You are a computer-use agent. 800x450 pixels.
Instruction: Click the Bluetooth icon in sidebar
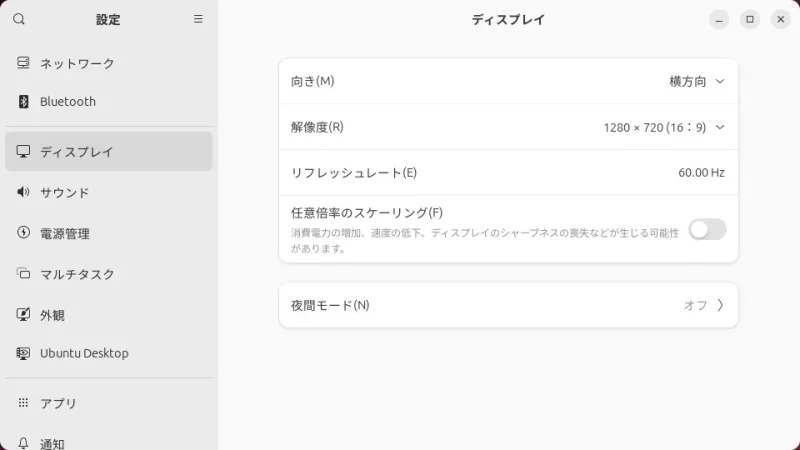pyautogui.click(x=24, y=101)
